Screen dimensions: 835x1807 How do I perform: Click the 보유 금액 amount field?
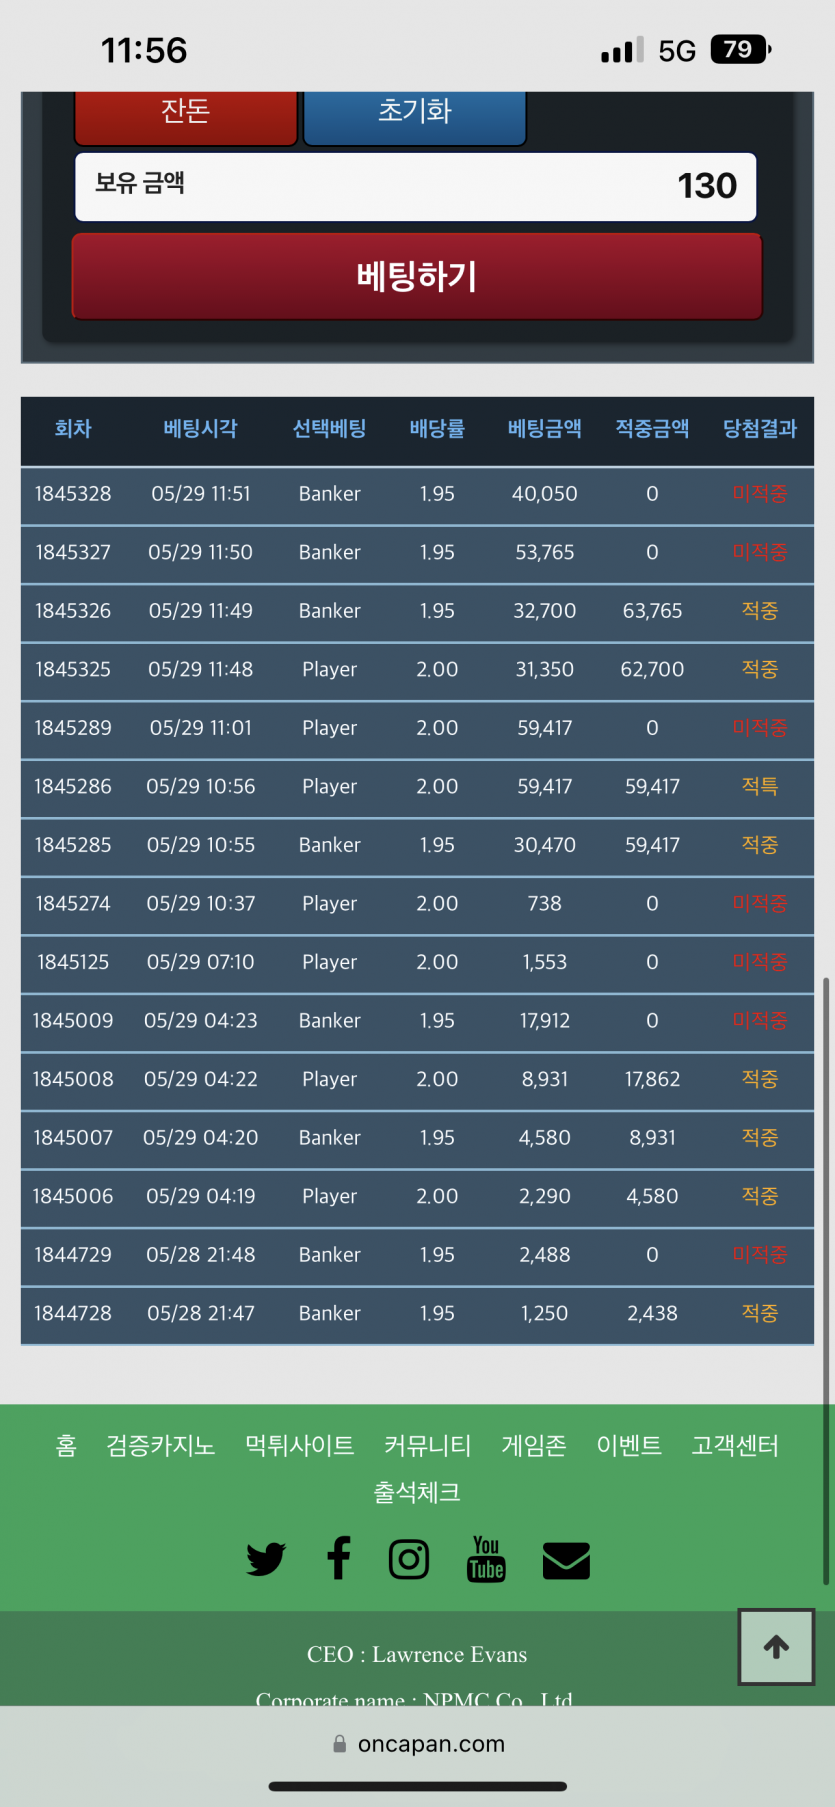point(416,186)
